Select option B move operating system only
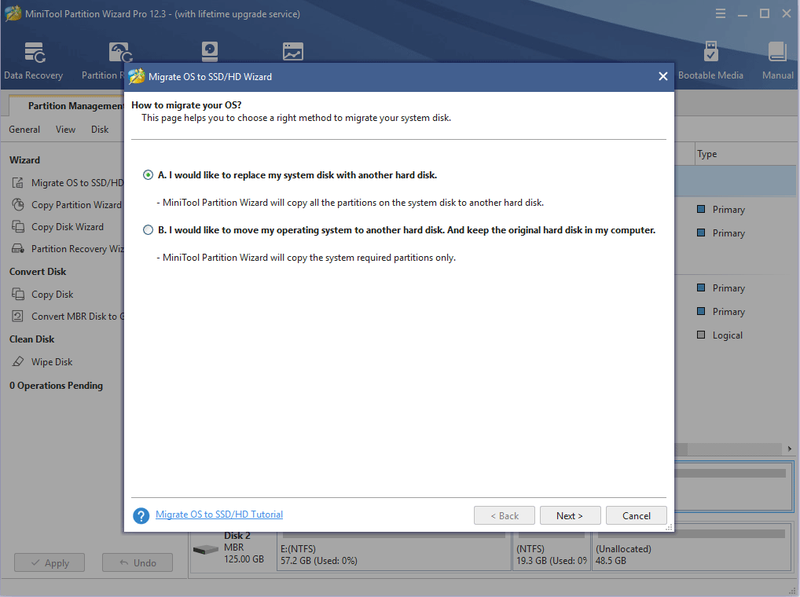 point(148,230)
